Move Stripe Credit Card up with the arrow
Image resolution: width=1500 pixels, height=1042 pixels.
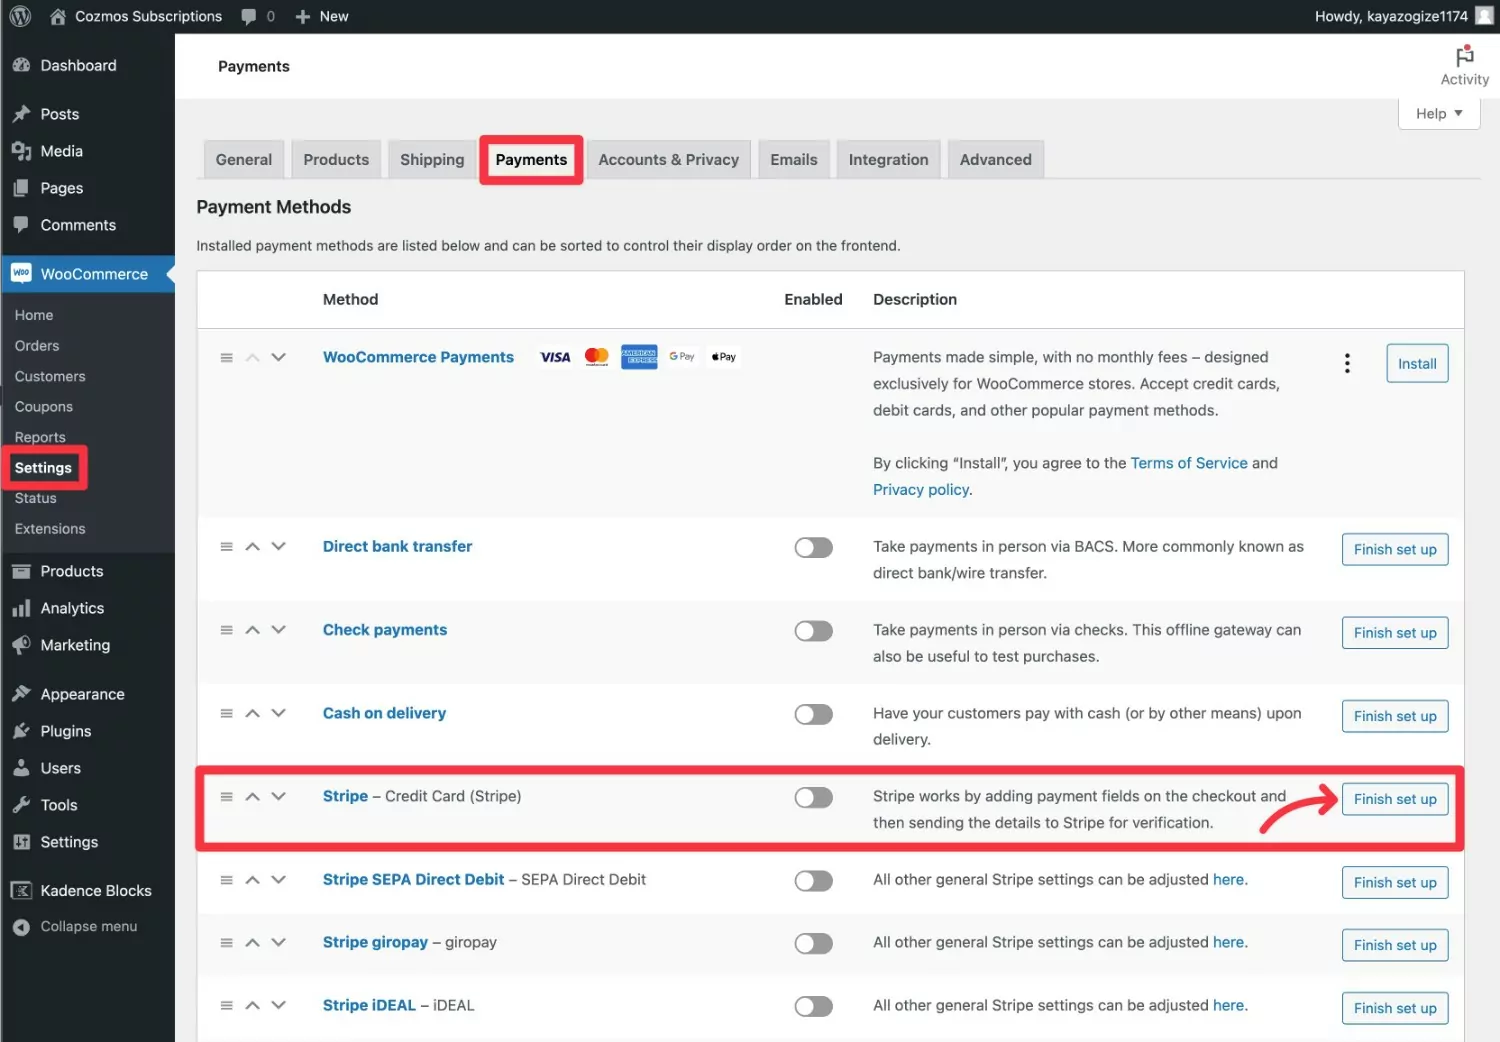coord(253,797)
